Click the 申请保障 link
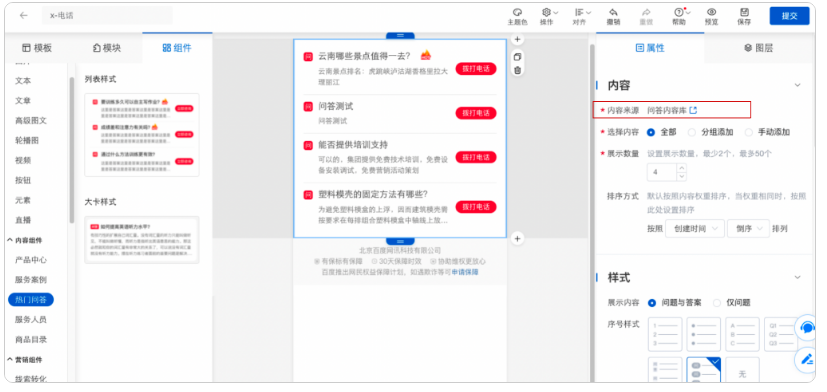This screenshot has width=827, height=392. point(465,272)
